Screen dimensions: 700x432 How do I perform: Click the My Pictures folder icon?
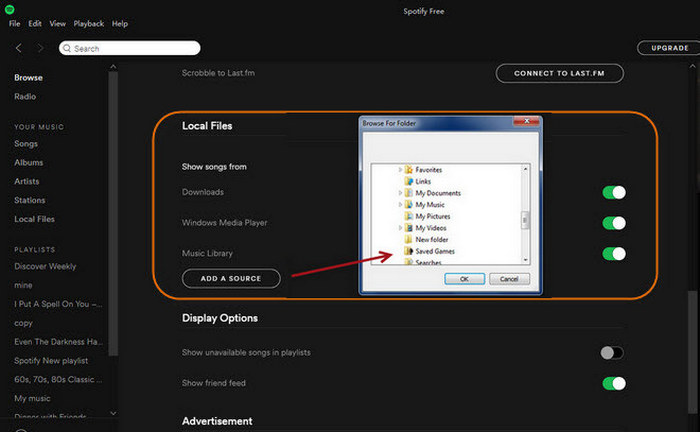[408, 216]
